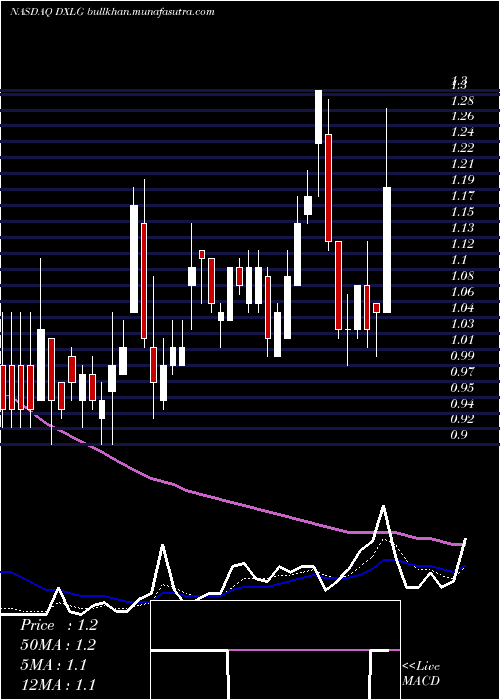Select the 1.24 price axis label
This screenshot has height=700, width=500.
pyautogui.click(x=463, y=133)
